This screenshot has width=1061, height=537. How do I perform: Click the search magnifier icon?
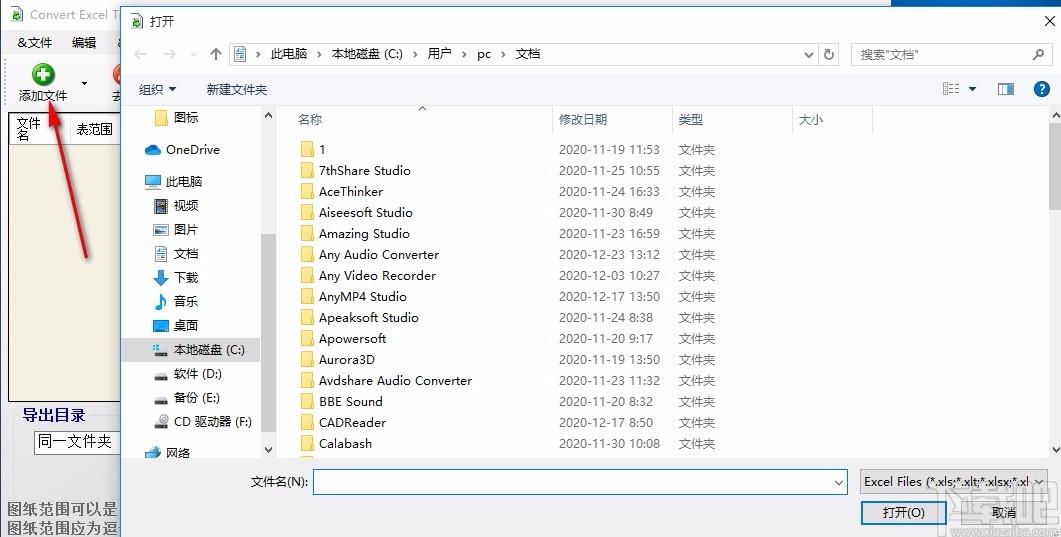1039,55
